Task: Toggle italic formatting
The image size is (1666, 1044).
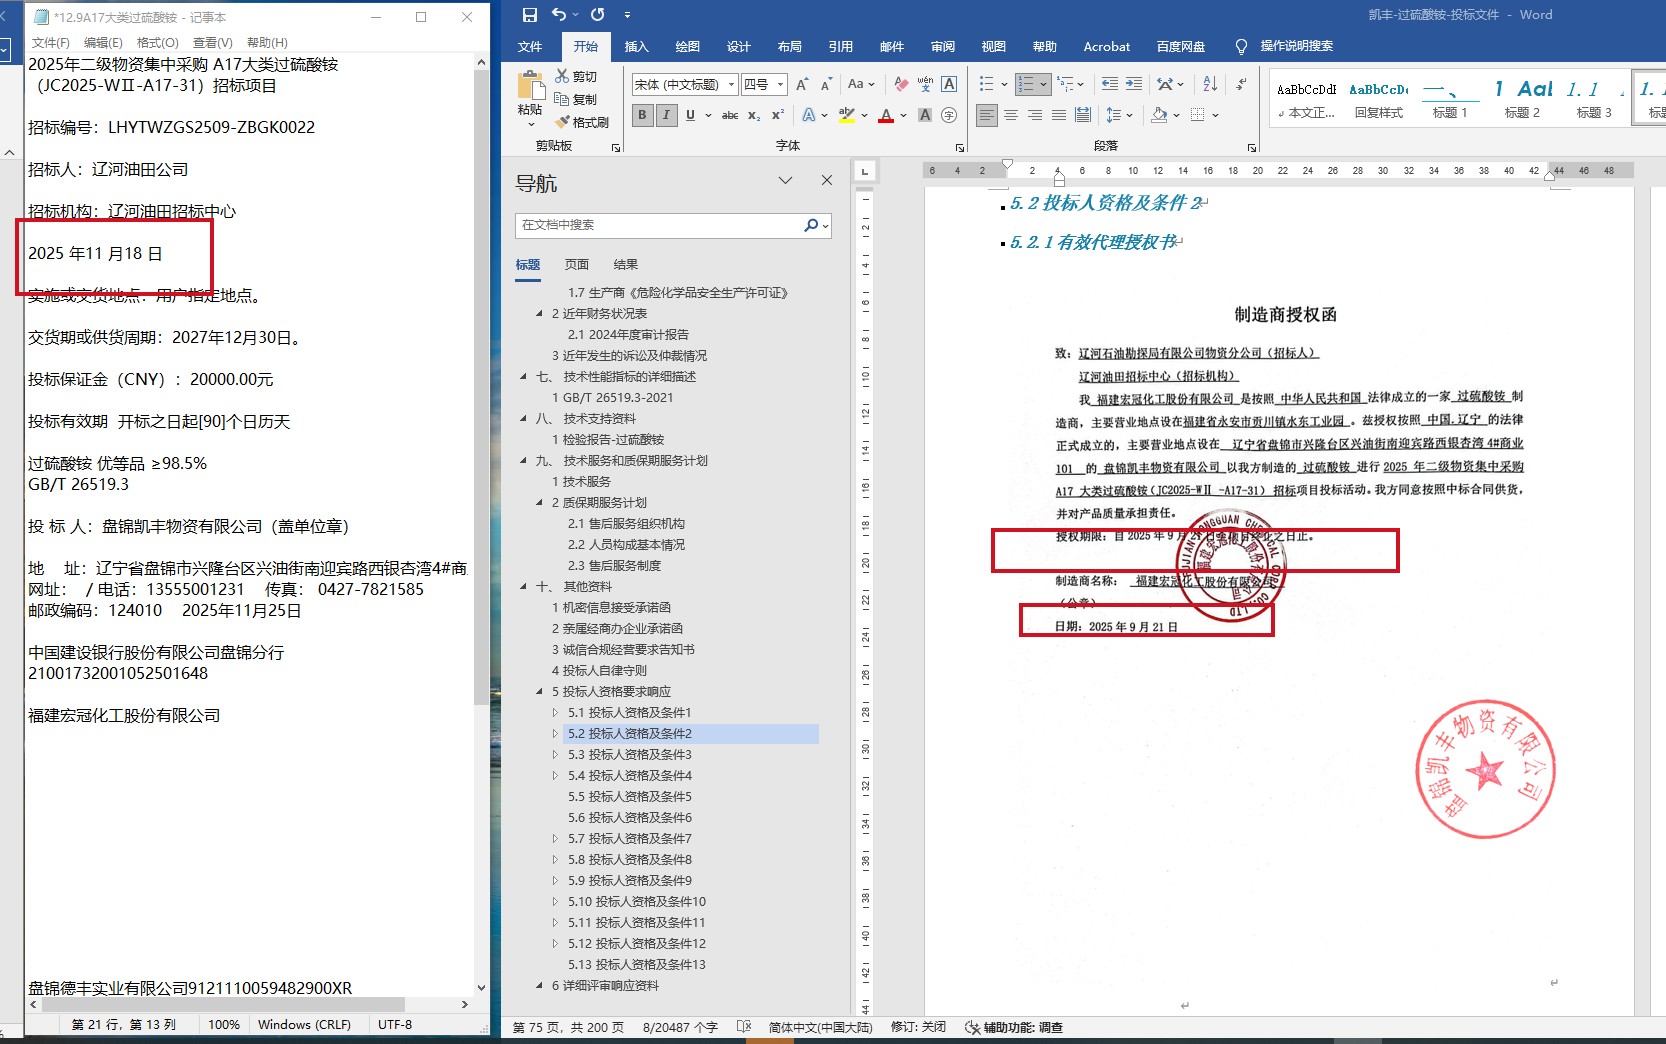Action: click(666, 116)
